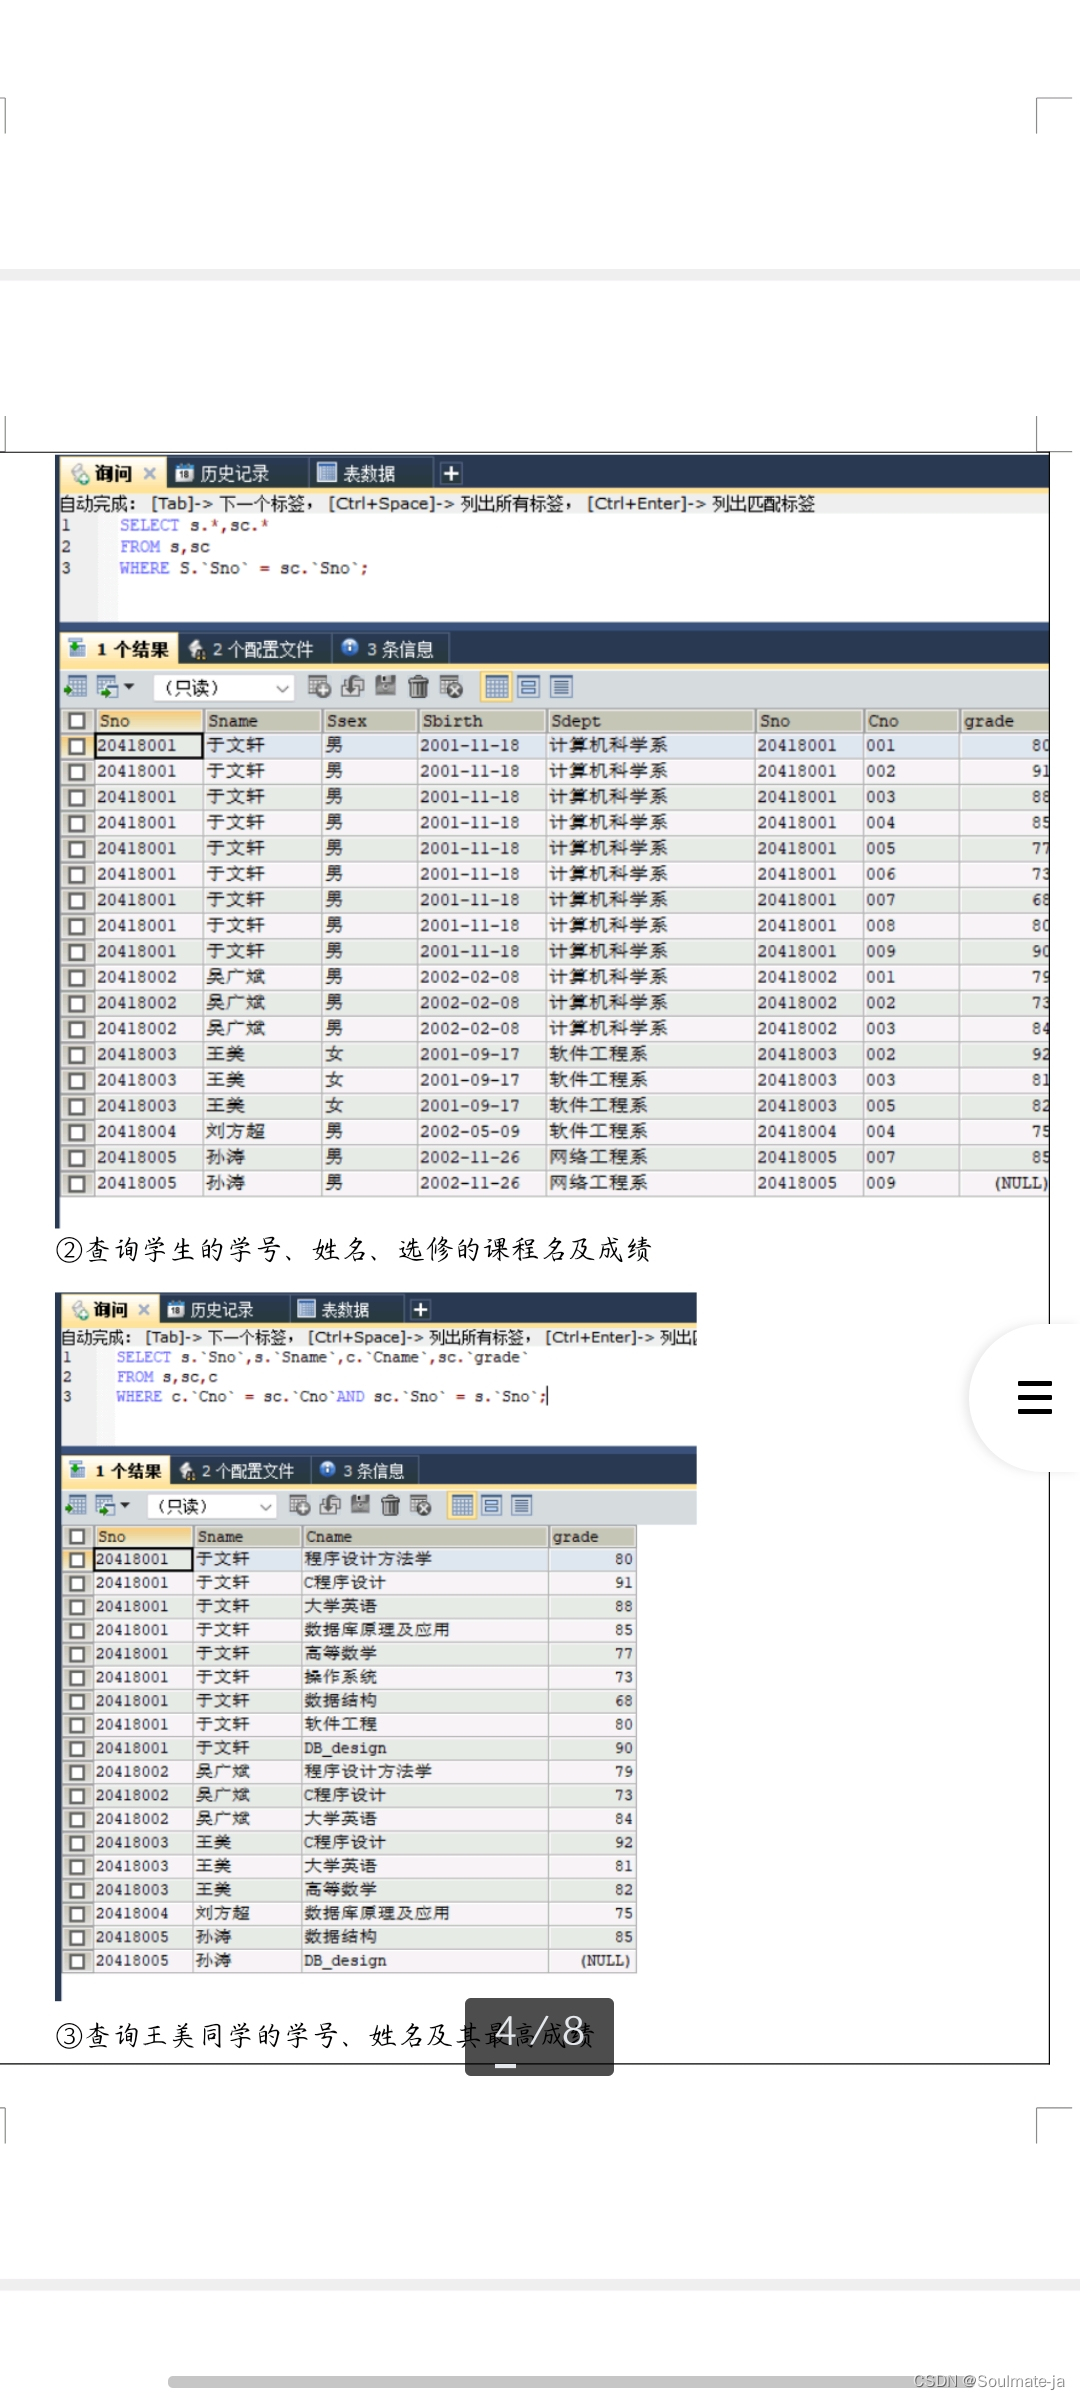Check the 孙涛 DB_design row checkbox

pos(77,1961)
